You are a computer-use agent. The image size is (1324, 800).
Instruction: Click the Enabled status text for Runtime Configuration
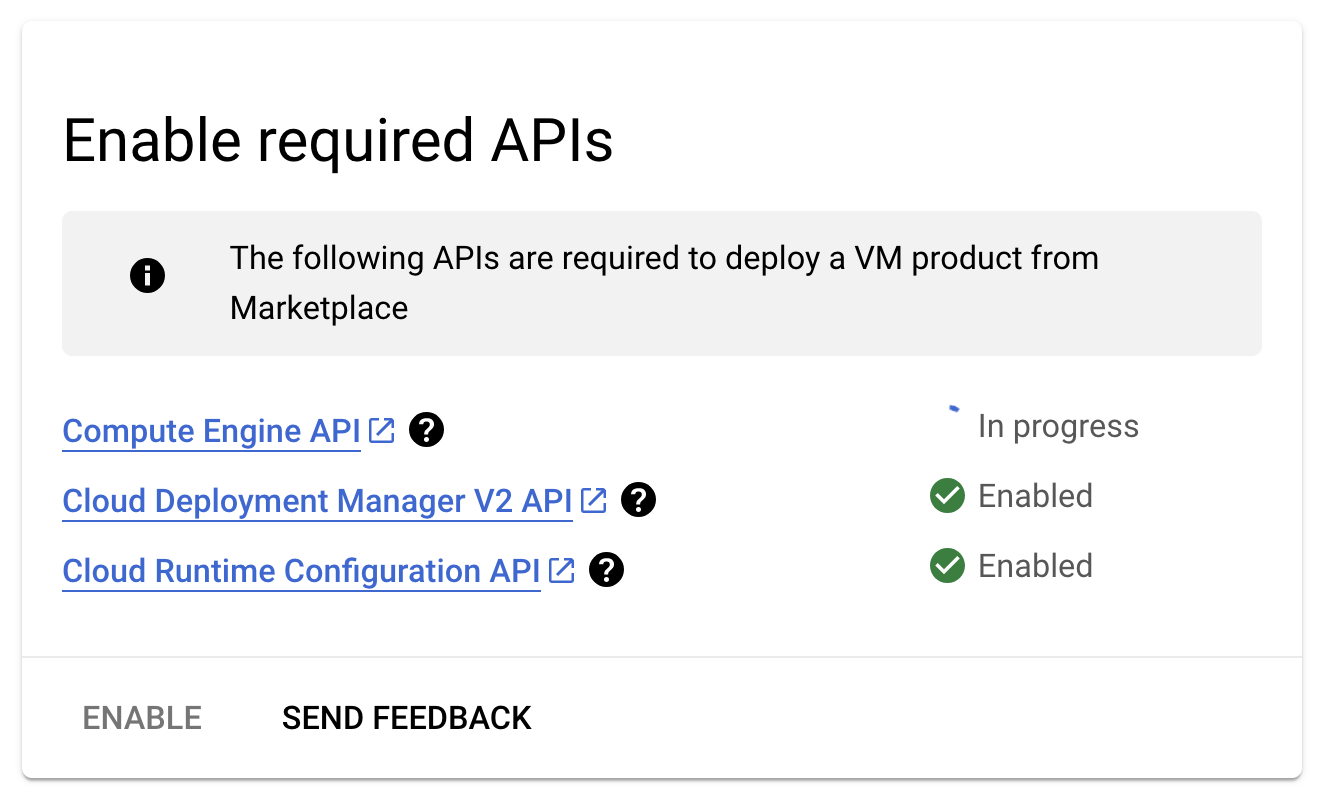(1035, 566)
